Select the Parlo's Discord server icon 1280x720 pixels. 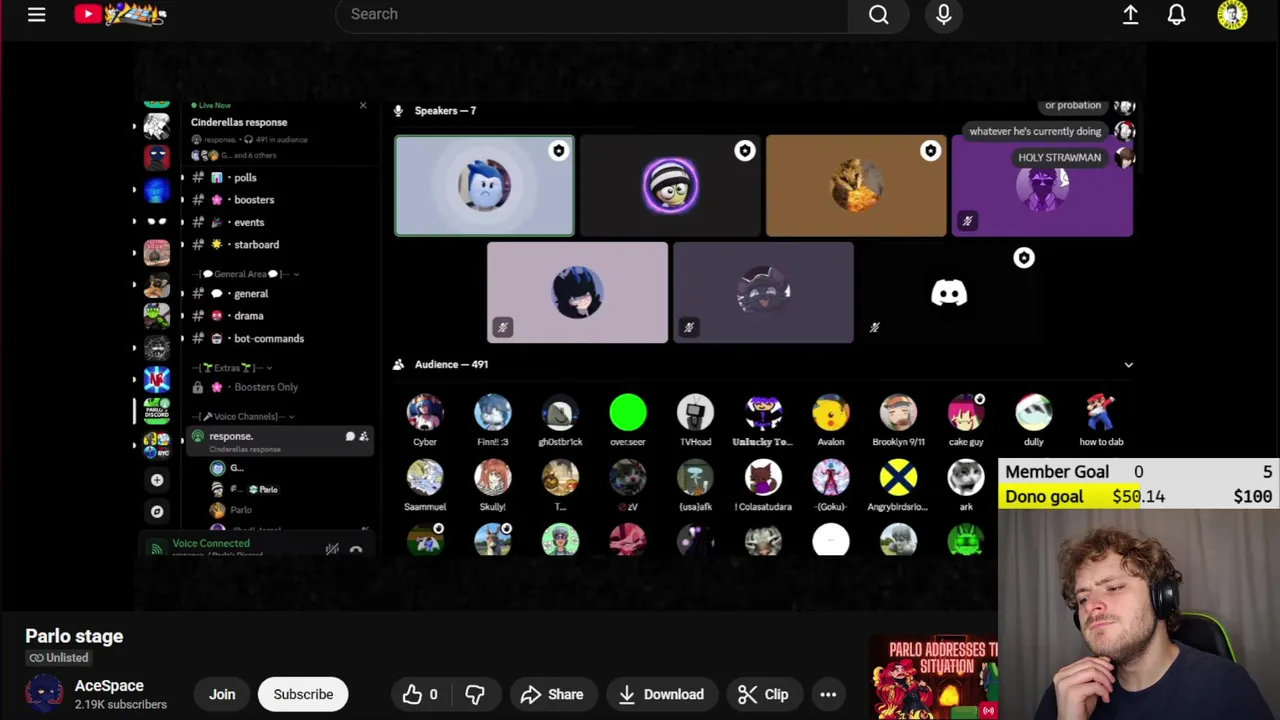(x=157, y=411)
